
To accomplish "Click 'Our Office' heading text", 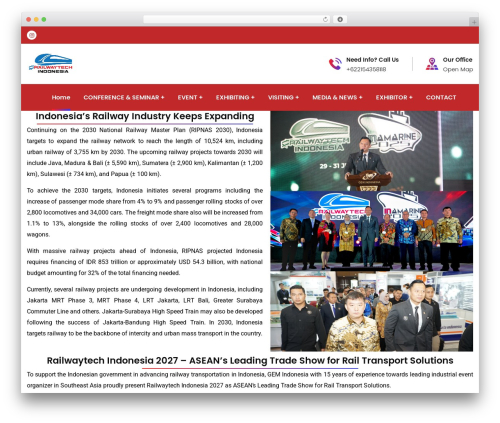I will pos(457,60).
